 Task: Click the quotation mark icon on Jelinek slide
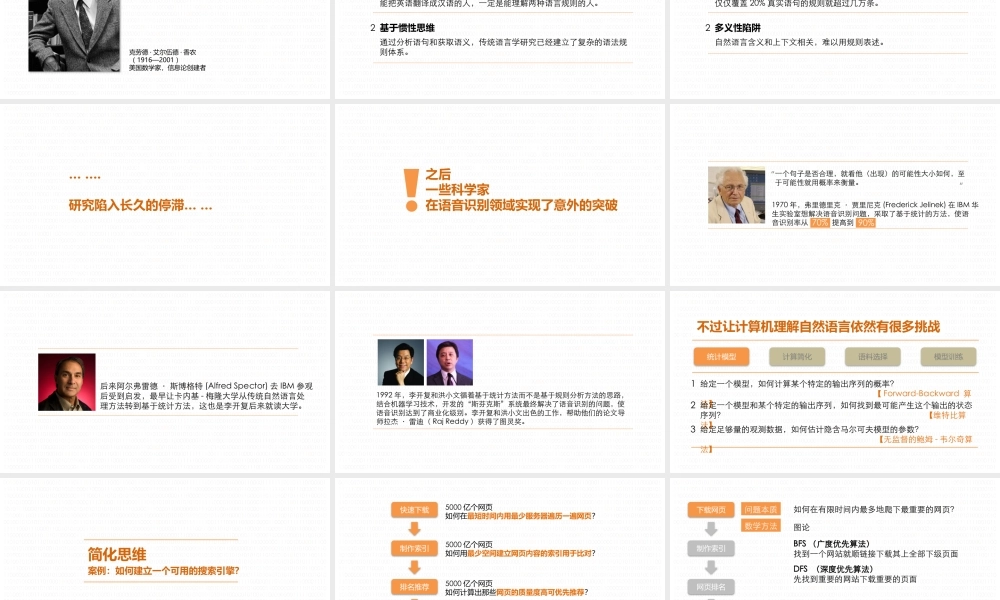(x=772, y=173)
